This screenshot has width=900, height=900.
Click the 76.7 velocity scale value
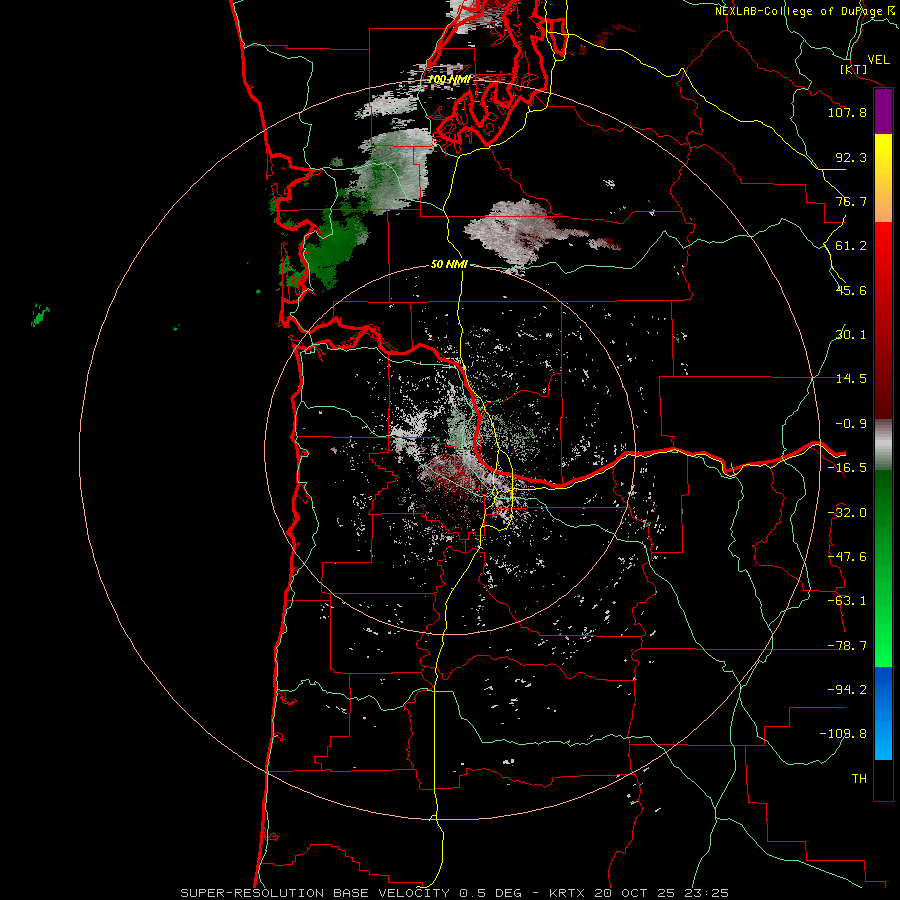pyautogui.click(x=851, y=201)
